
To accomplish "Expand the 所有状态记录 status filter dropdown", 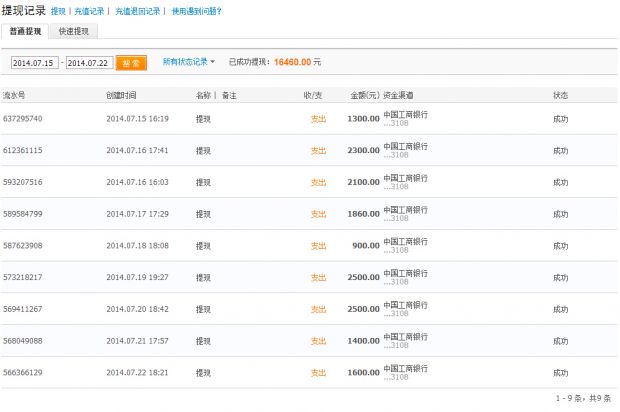I will coord(185,62).
